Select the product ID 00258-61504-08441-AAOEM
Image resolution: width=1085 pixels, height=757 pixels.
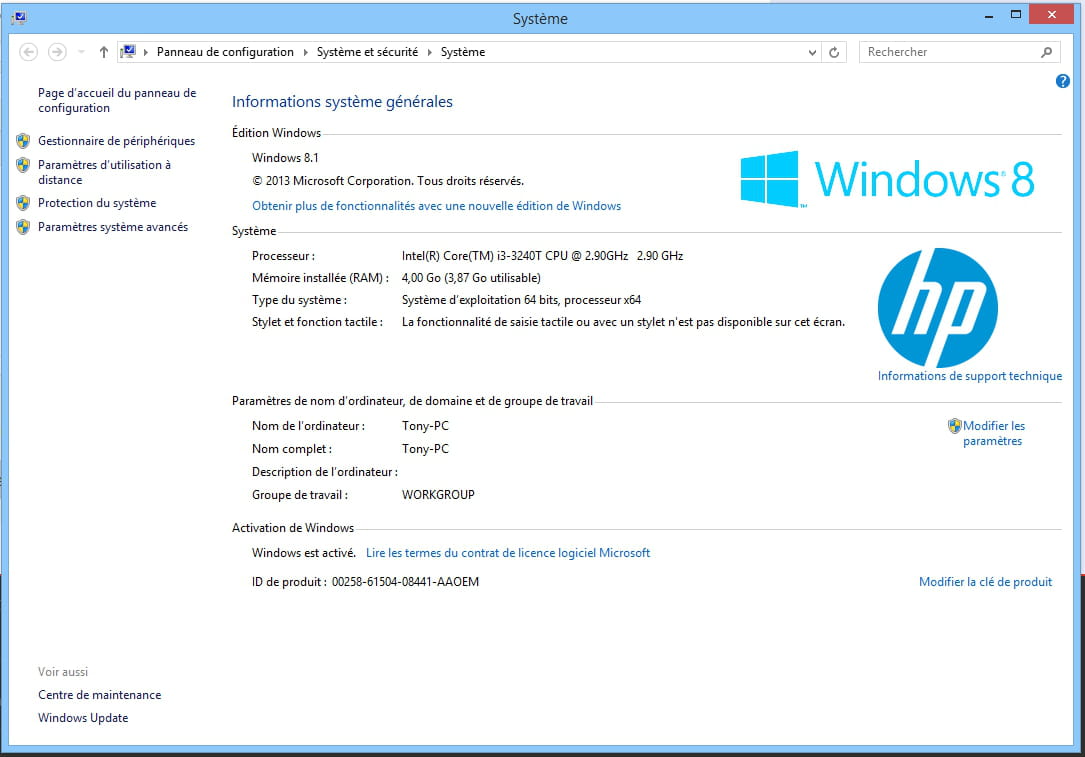(x=405, y=582)
